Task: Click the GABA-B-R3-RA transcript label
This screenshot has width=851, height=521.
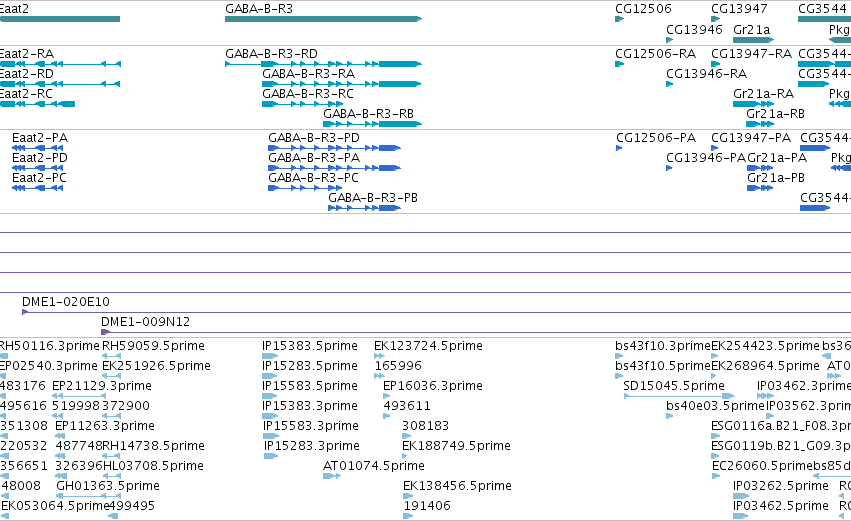Action: (308, 74)
